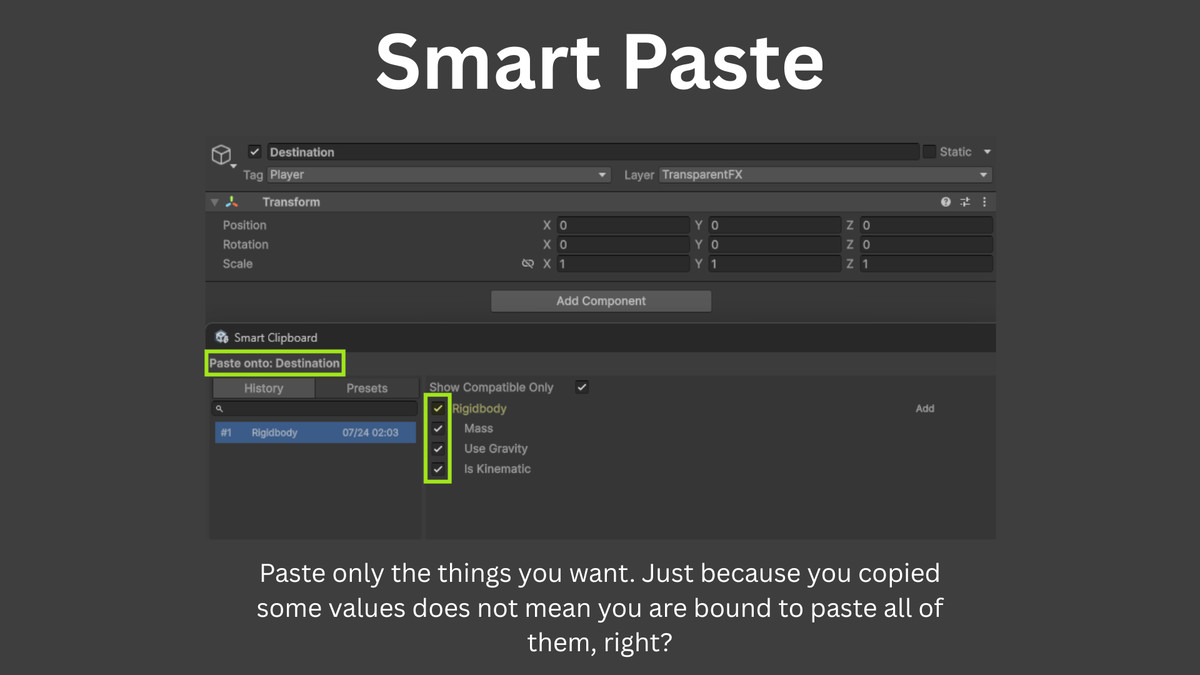Click the Transform component axes icon
This screenshot has height=675, width=1200.
pyautogui.click(x=232, y=202)
